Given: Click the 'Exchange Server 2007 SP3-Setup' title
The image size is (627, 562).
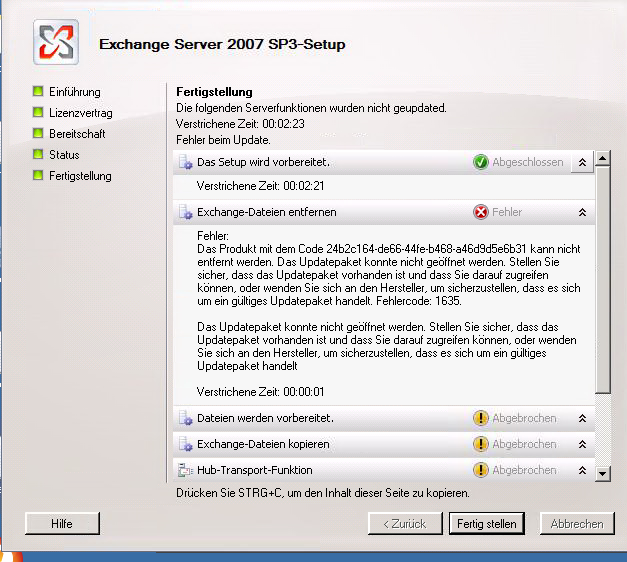Looking at the screenshot, I should pyautogui.click(x=222, y=44).
